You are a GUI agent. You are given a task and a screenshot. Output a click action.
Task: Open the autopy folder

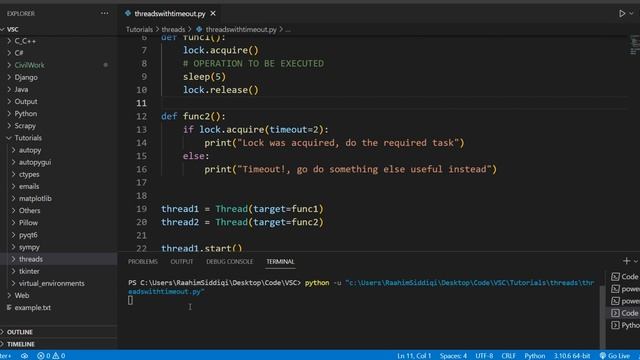pyautogui.click(x=30, y=150)
